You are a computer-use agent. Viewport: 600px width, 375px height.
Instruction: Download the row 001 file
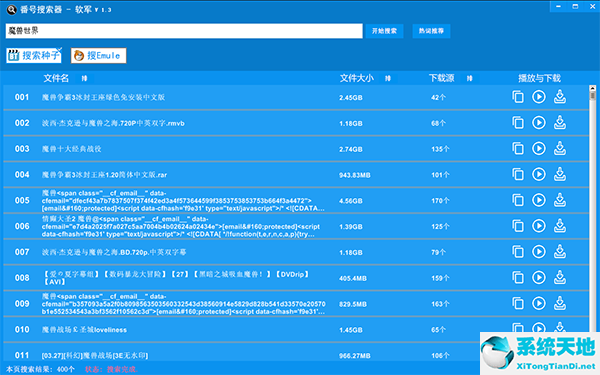(560, 97)
